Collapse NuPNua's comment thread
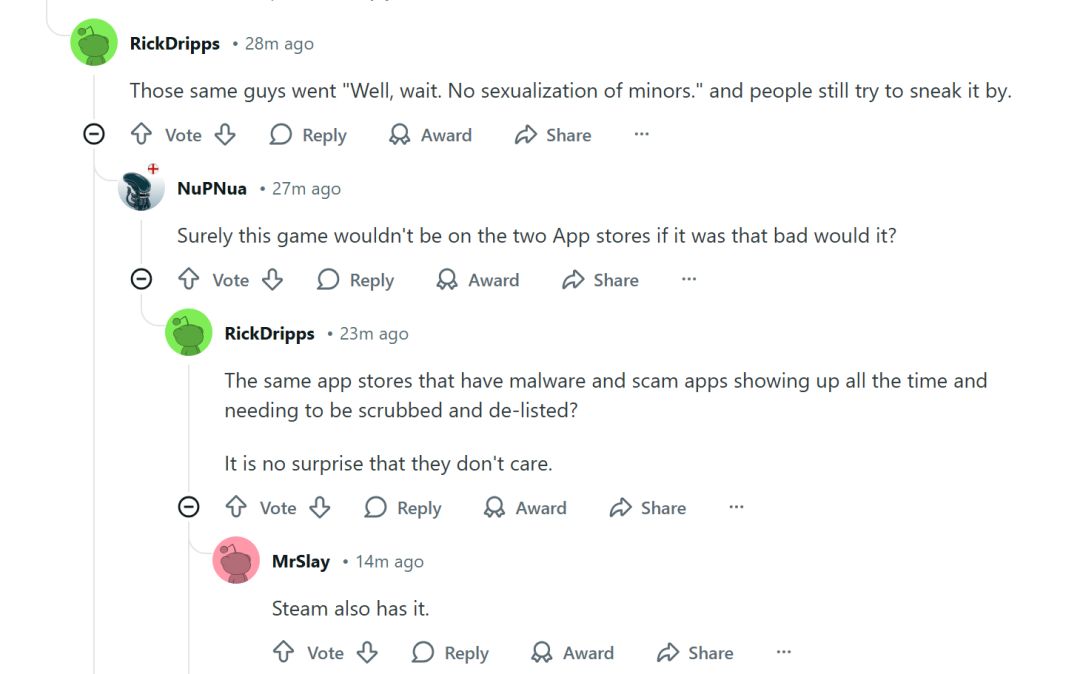1080x674 pixels. (142, 278)
